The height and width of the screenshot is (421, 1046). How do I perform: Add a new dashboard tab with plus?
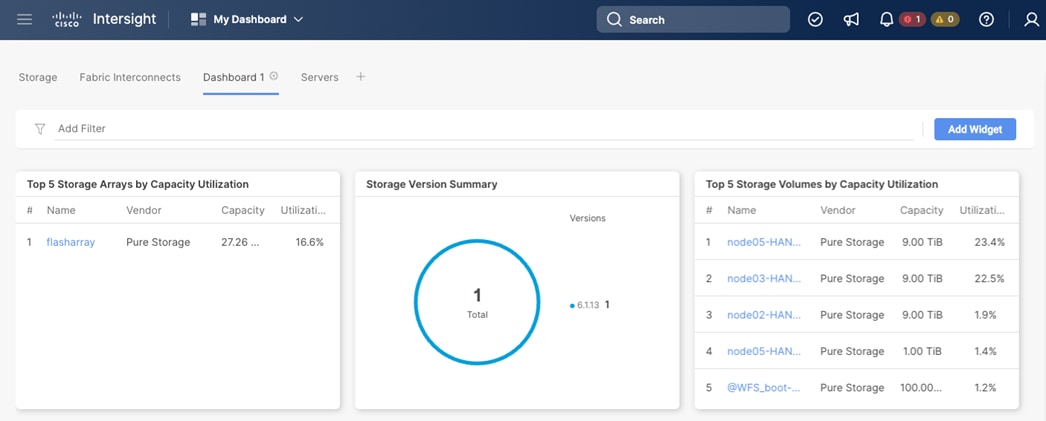[x=360, y=77]
